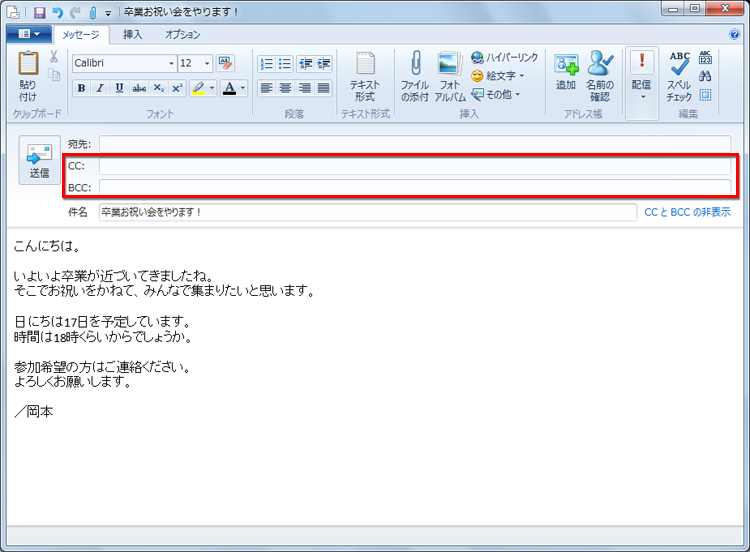Open the blue application menu button

(x=29, y=34)
